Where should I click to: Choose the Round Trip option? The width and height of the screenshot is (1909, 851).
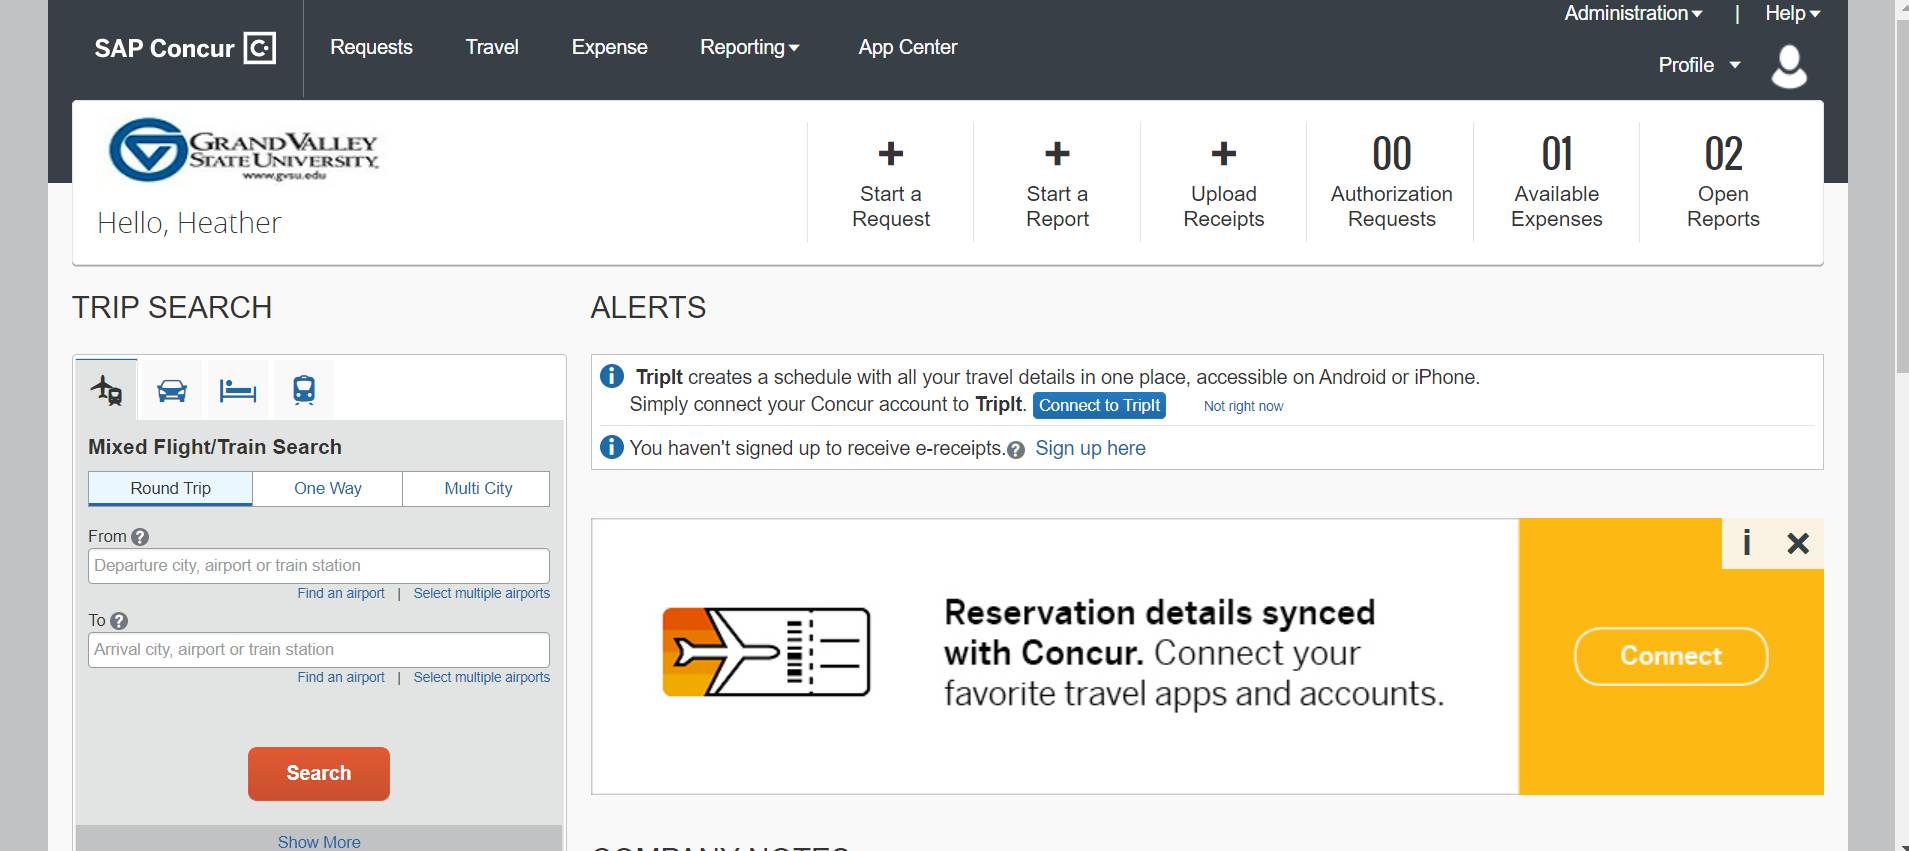coord(170,489)
